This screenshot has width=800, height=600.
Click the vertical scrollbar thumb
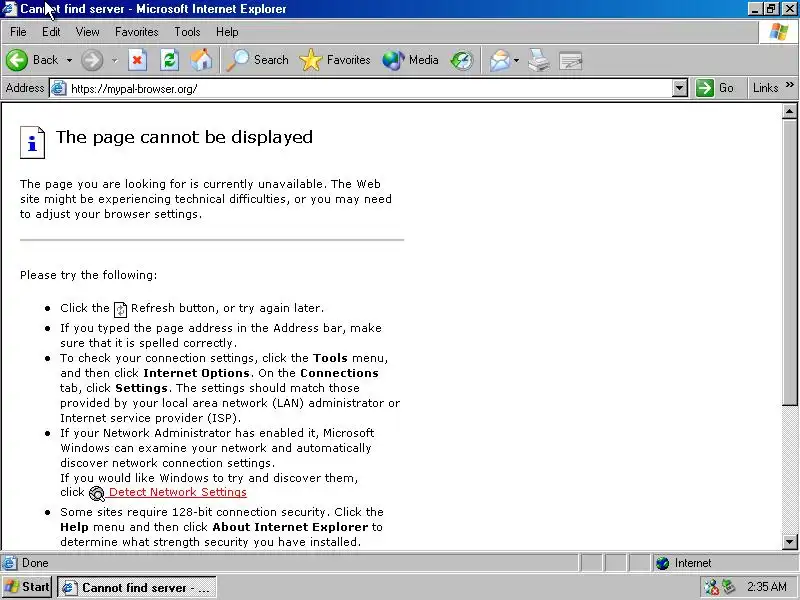point(789,262)
